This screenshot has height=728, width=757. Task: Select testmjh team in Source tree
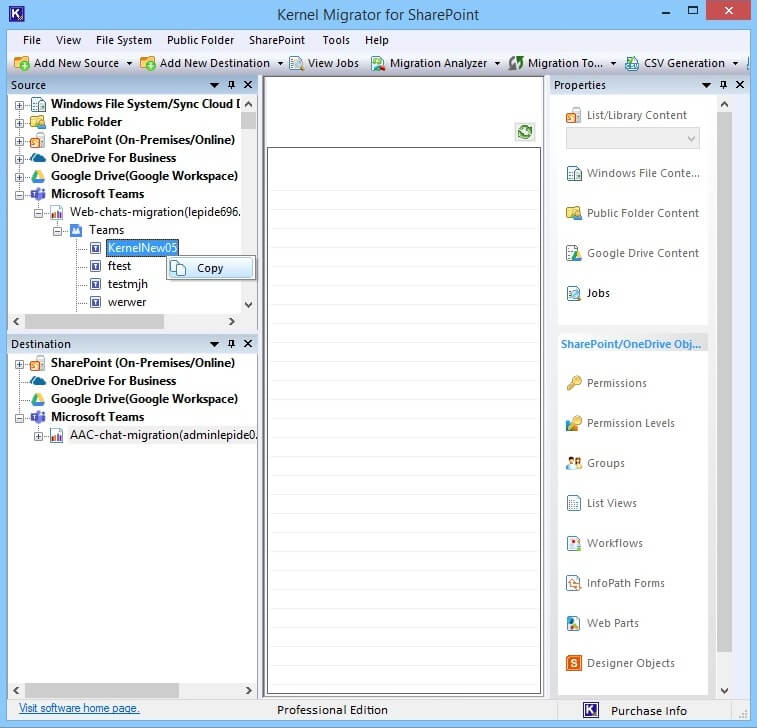click(x=127, y=284)
